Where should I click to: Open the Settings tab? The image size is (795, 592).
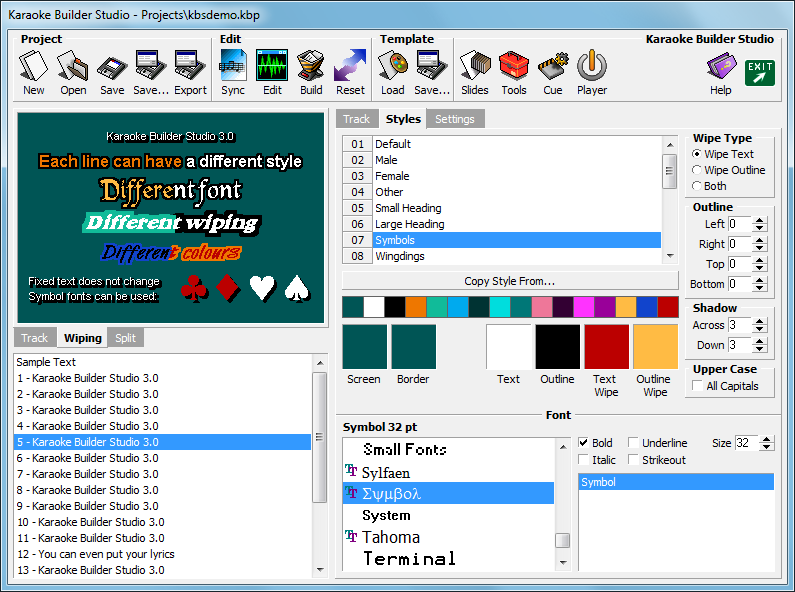coord(455,119)
